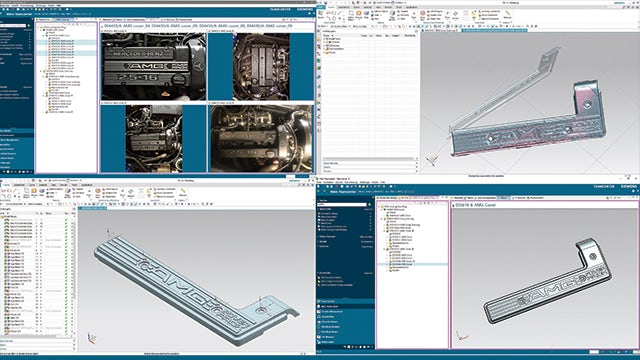
Task: Click the horizontal scrollbar under the Part Navigator list
Action: pyautogui.click(x=37, y=337)
